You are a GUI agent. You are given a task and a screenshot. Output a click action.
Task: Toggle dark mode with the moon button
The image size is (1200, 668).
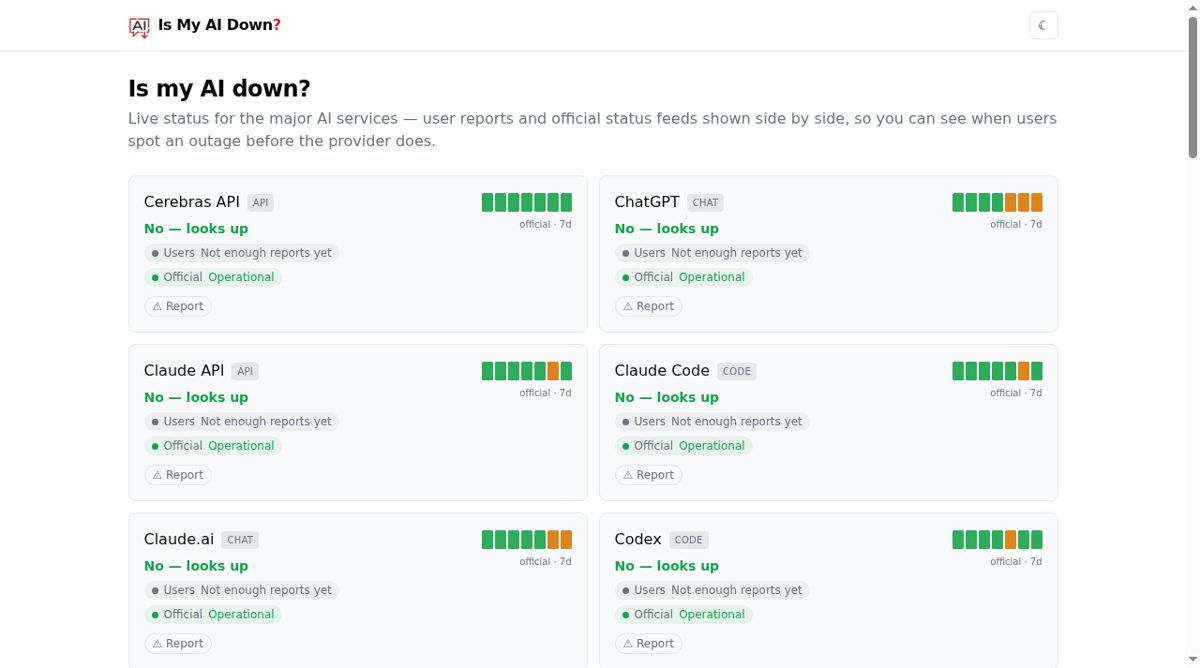click(1043, 25)
